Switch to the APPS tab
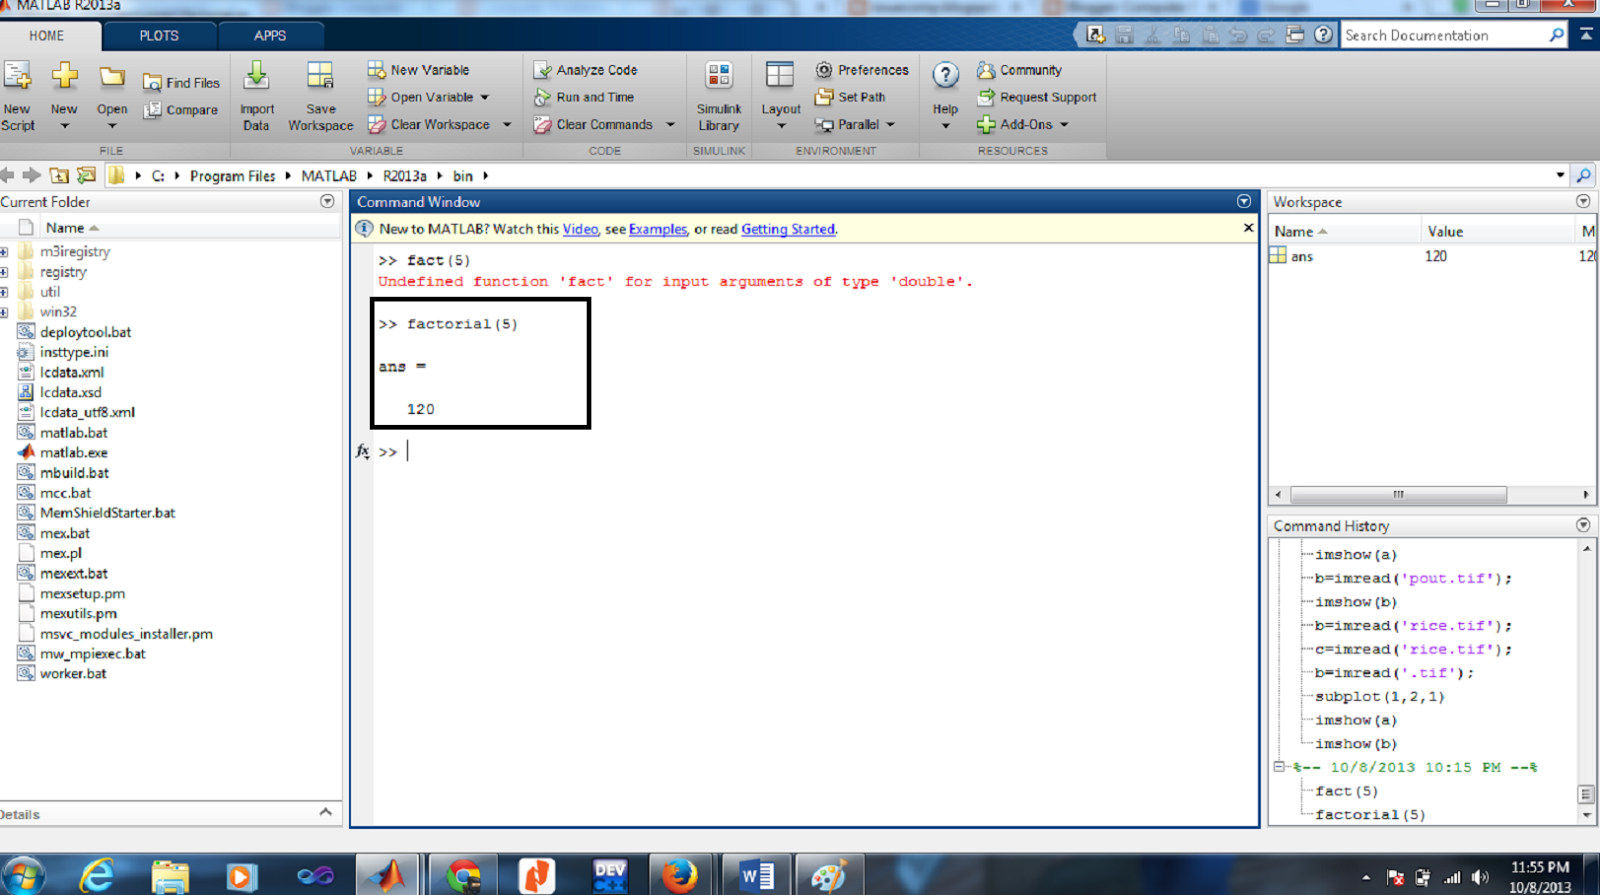This screenshot has width=1600, height=895. 270,35
